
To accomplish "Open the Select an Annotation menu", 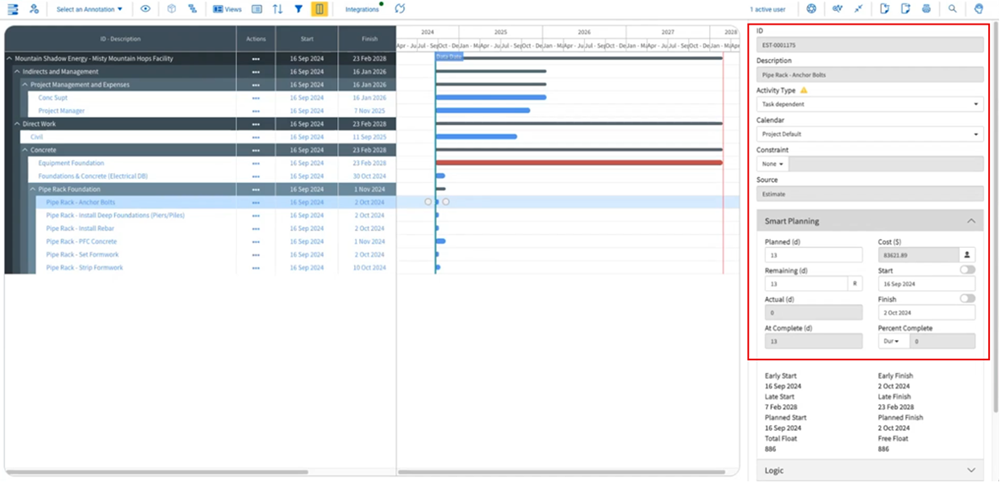I will point(89,10).
